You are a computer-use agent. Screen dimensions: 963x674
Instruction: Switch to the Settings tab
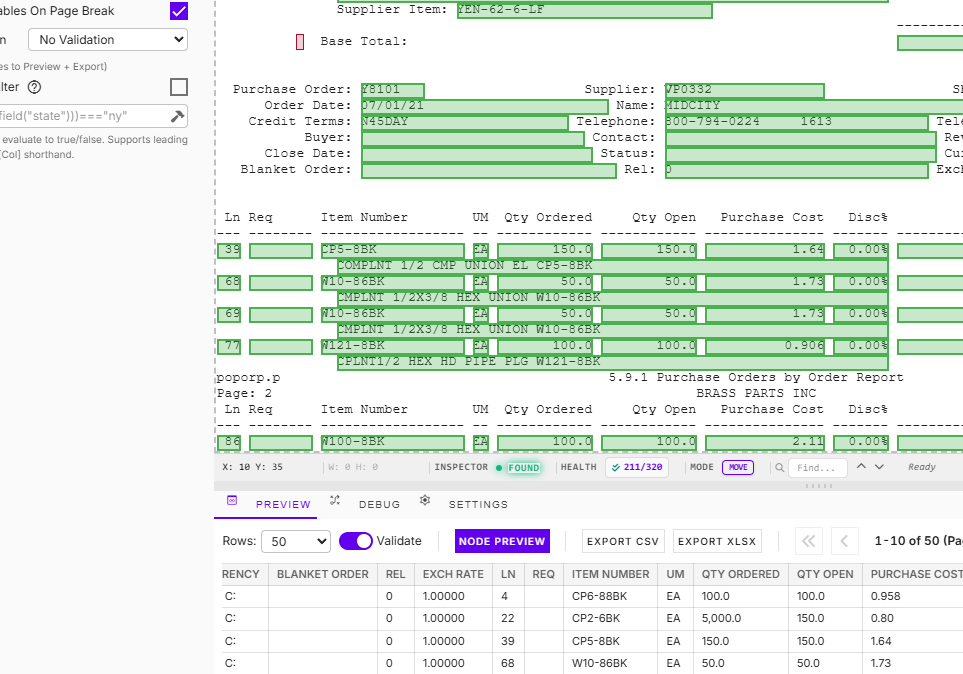pos(478,504)
